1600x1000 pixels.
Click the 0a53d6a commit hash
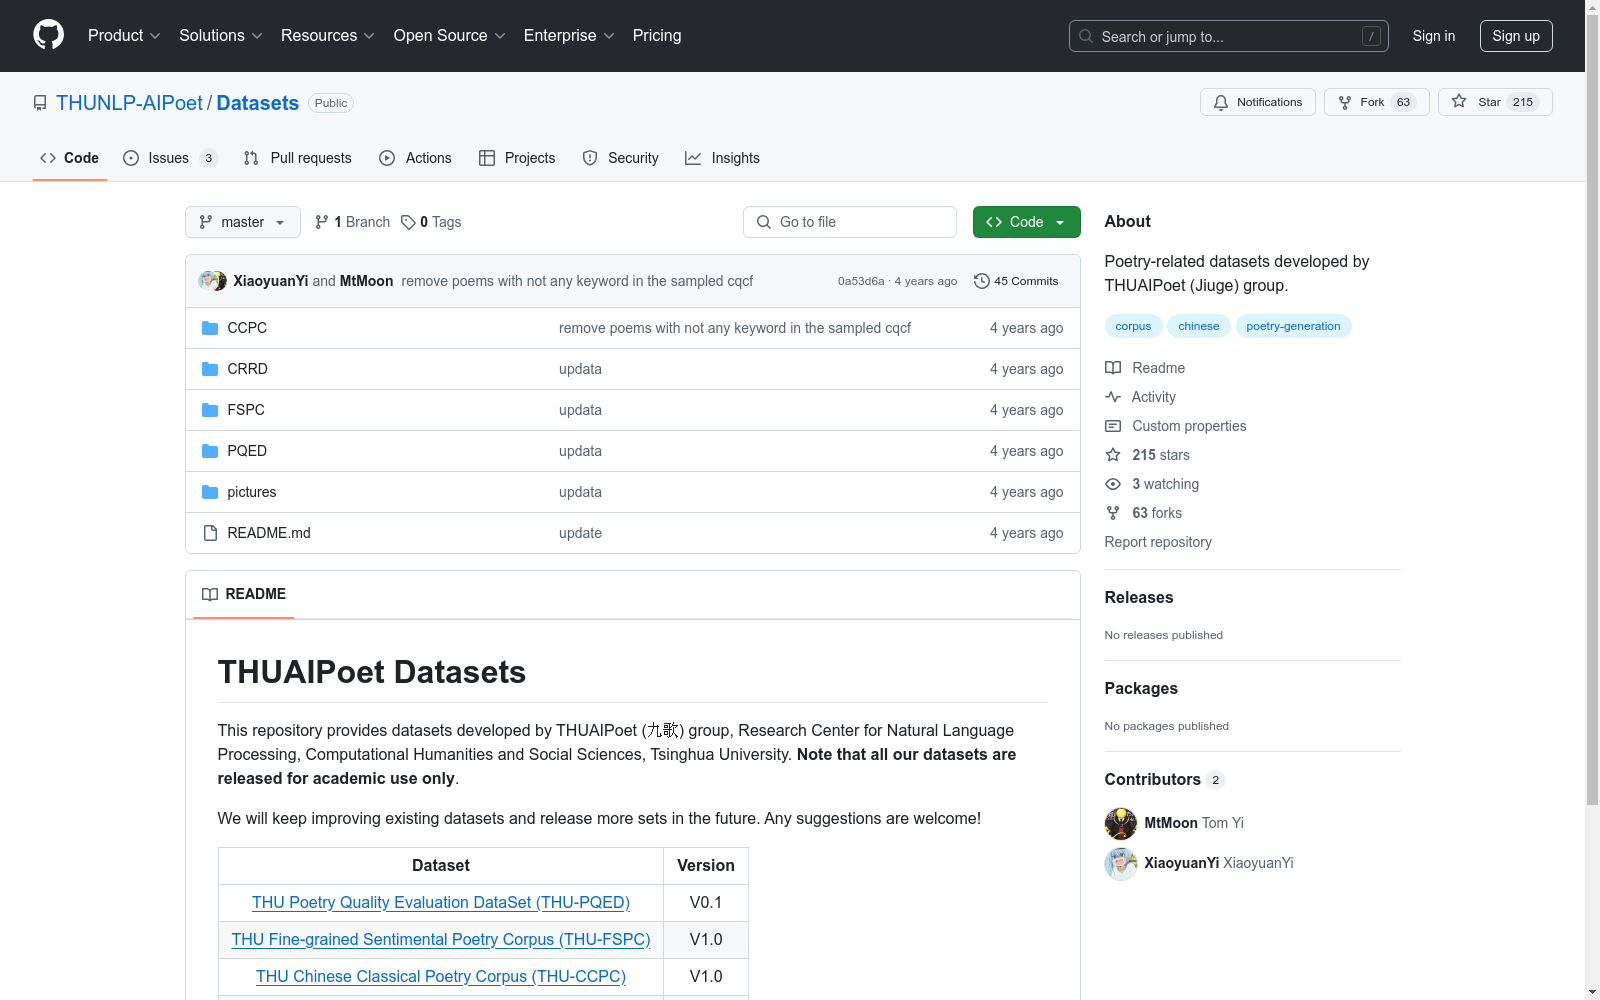(861, 281)
